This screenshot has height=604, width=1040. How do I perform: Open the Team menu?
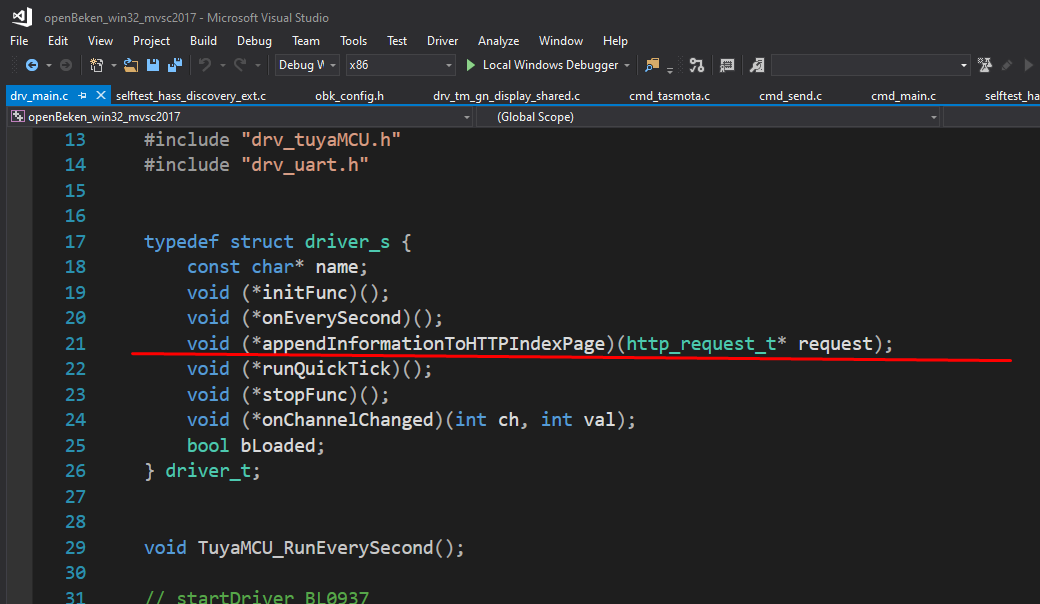[x=306, y=41]
